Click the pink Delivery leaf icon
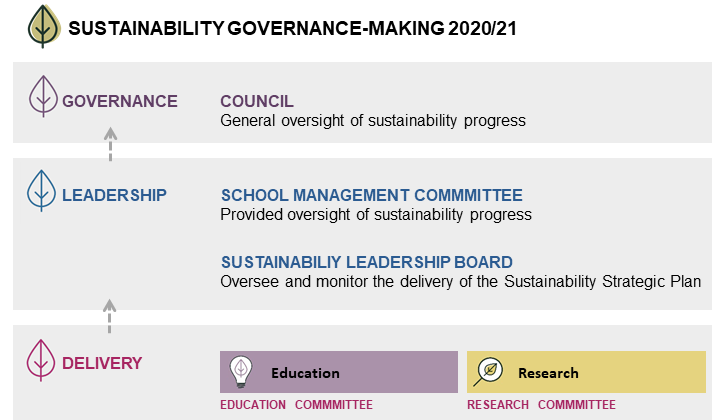The width and height of the screenshot is (719, 420). (x=42, y=360)
